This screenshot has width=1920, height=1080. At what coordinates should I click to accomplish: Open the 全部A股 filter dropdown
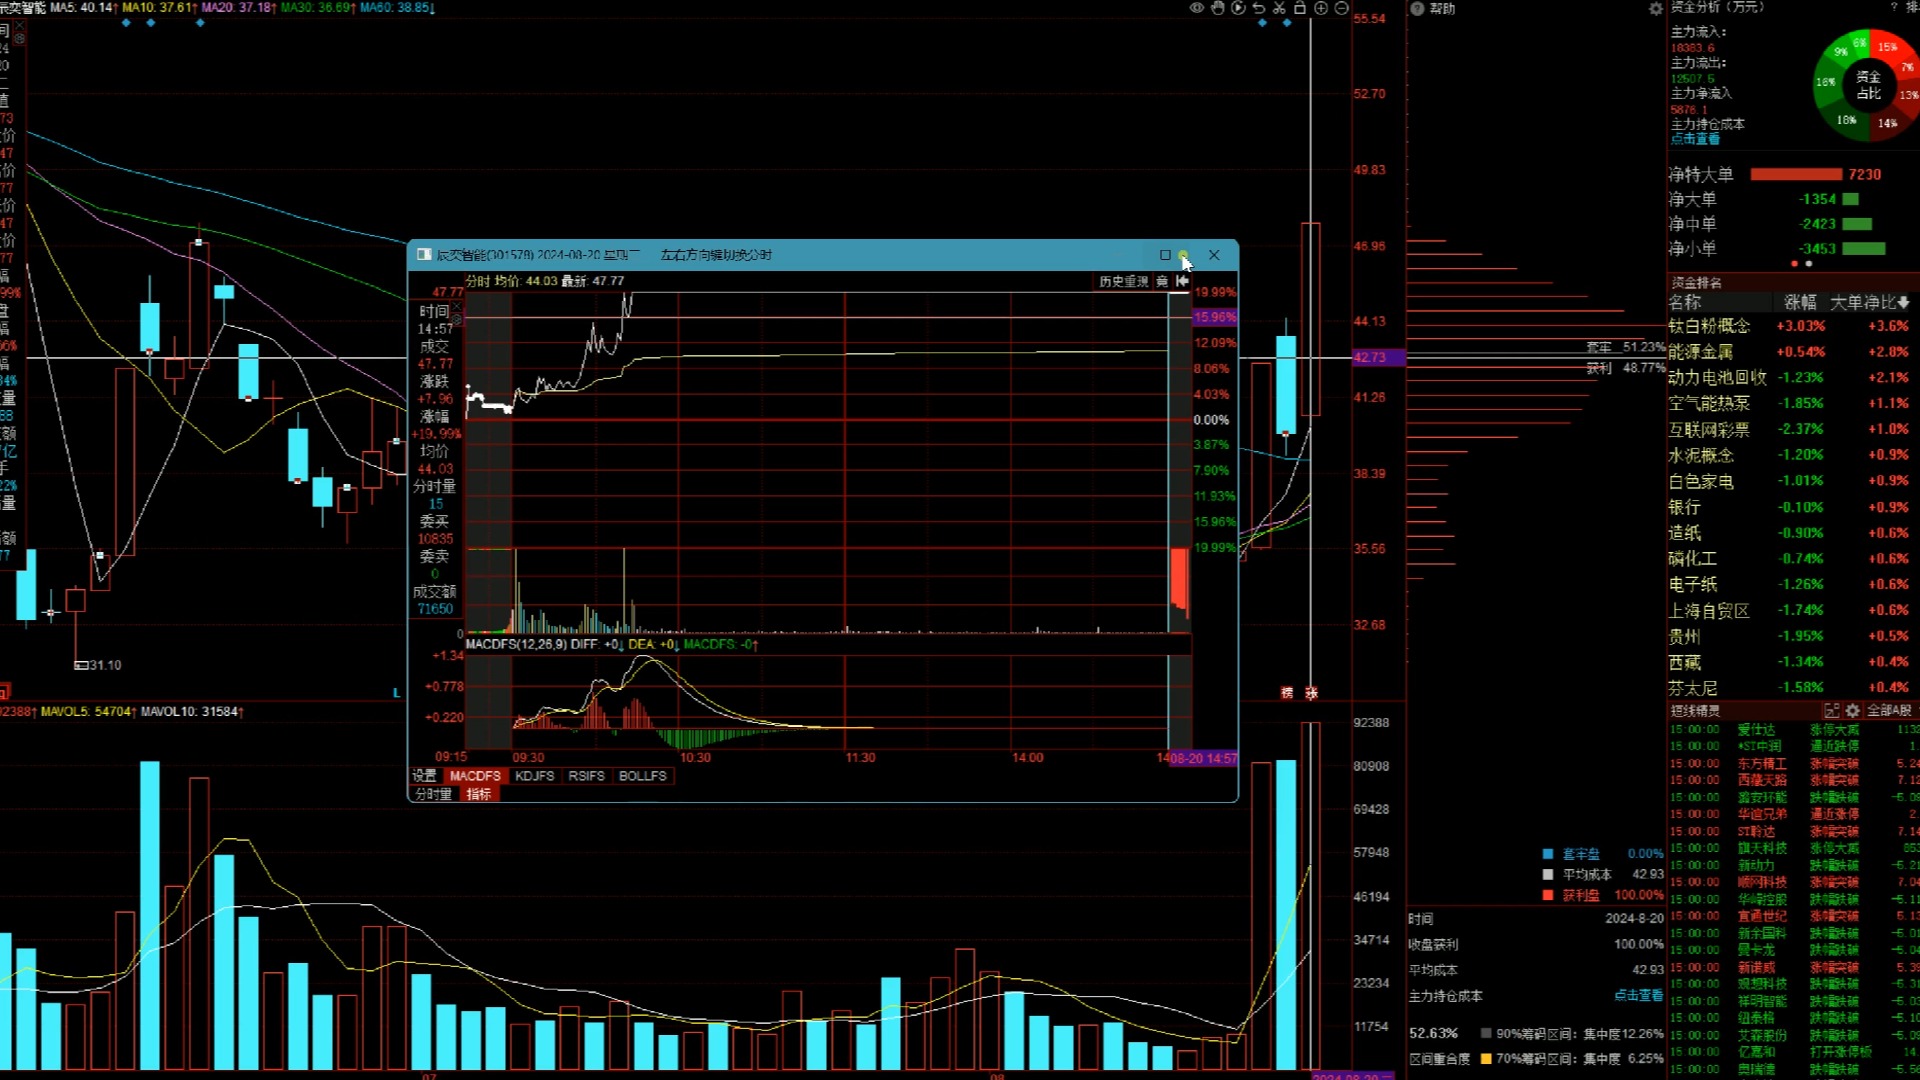(x=1892, y=711)
